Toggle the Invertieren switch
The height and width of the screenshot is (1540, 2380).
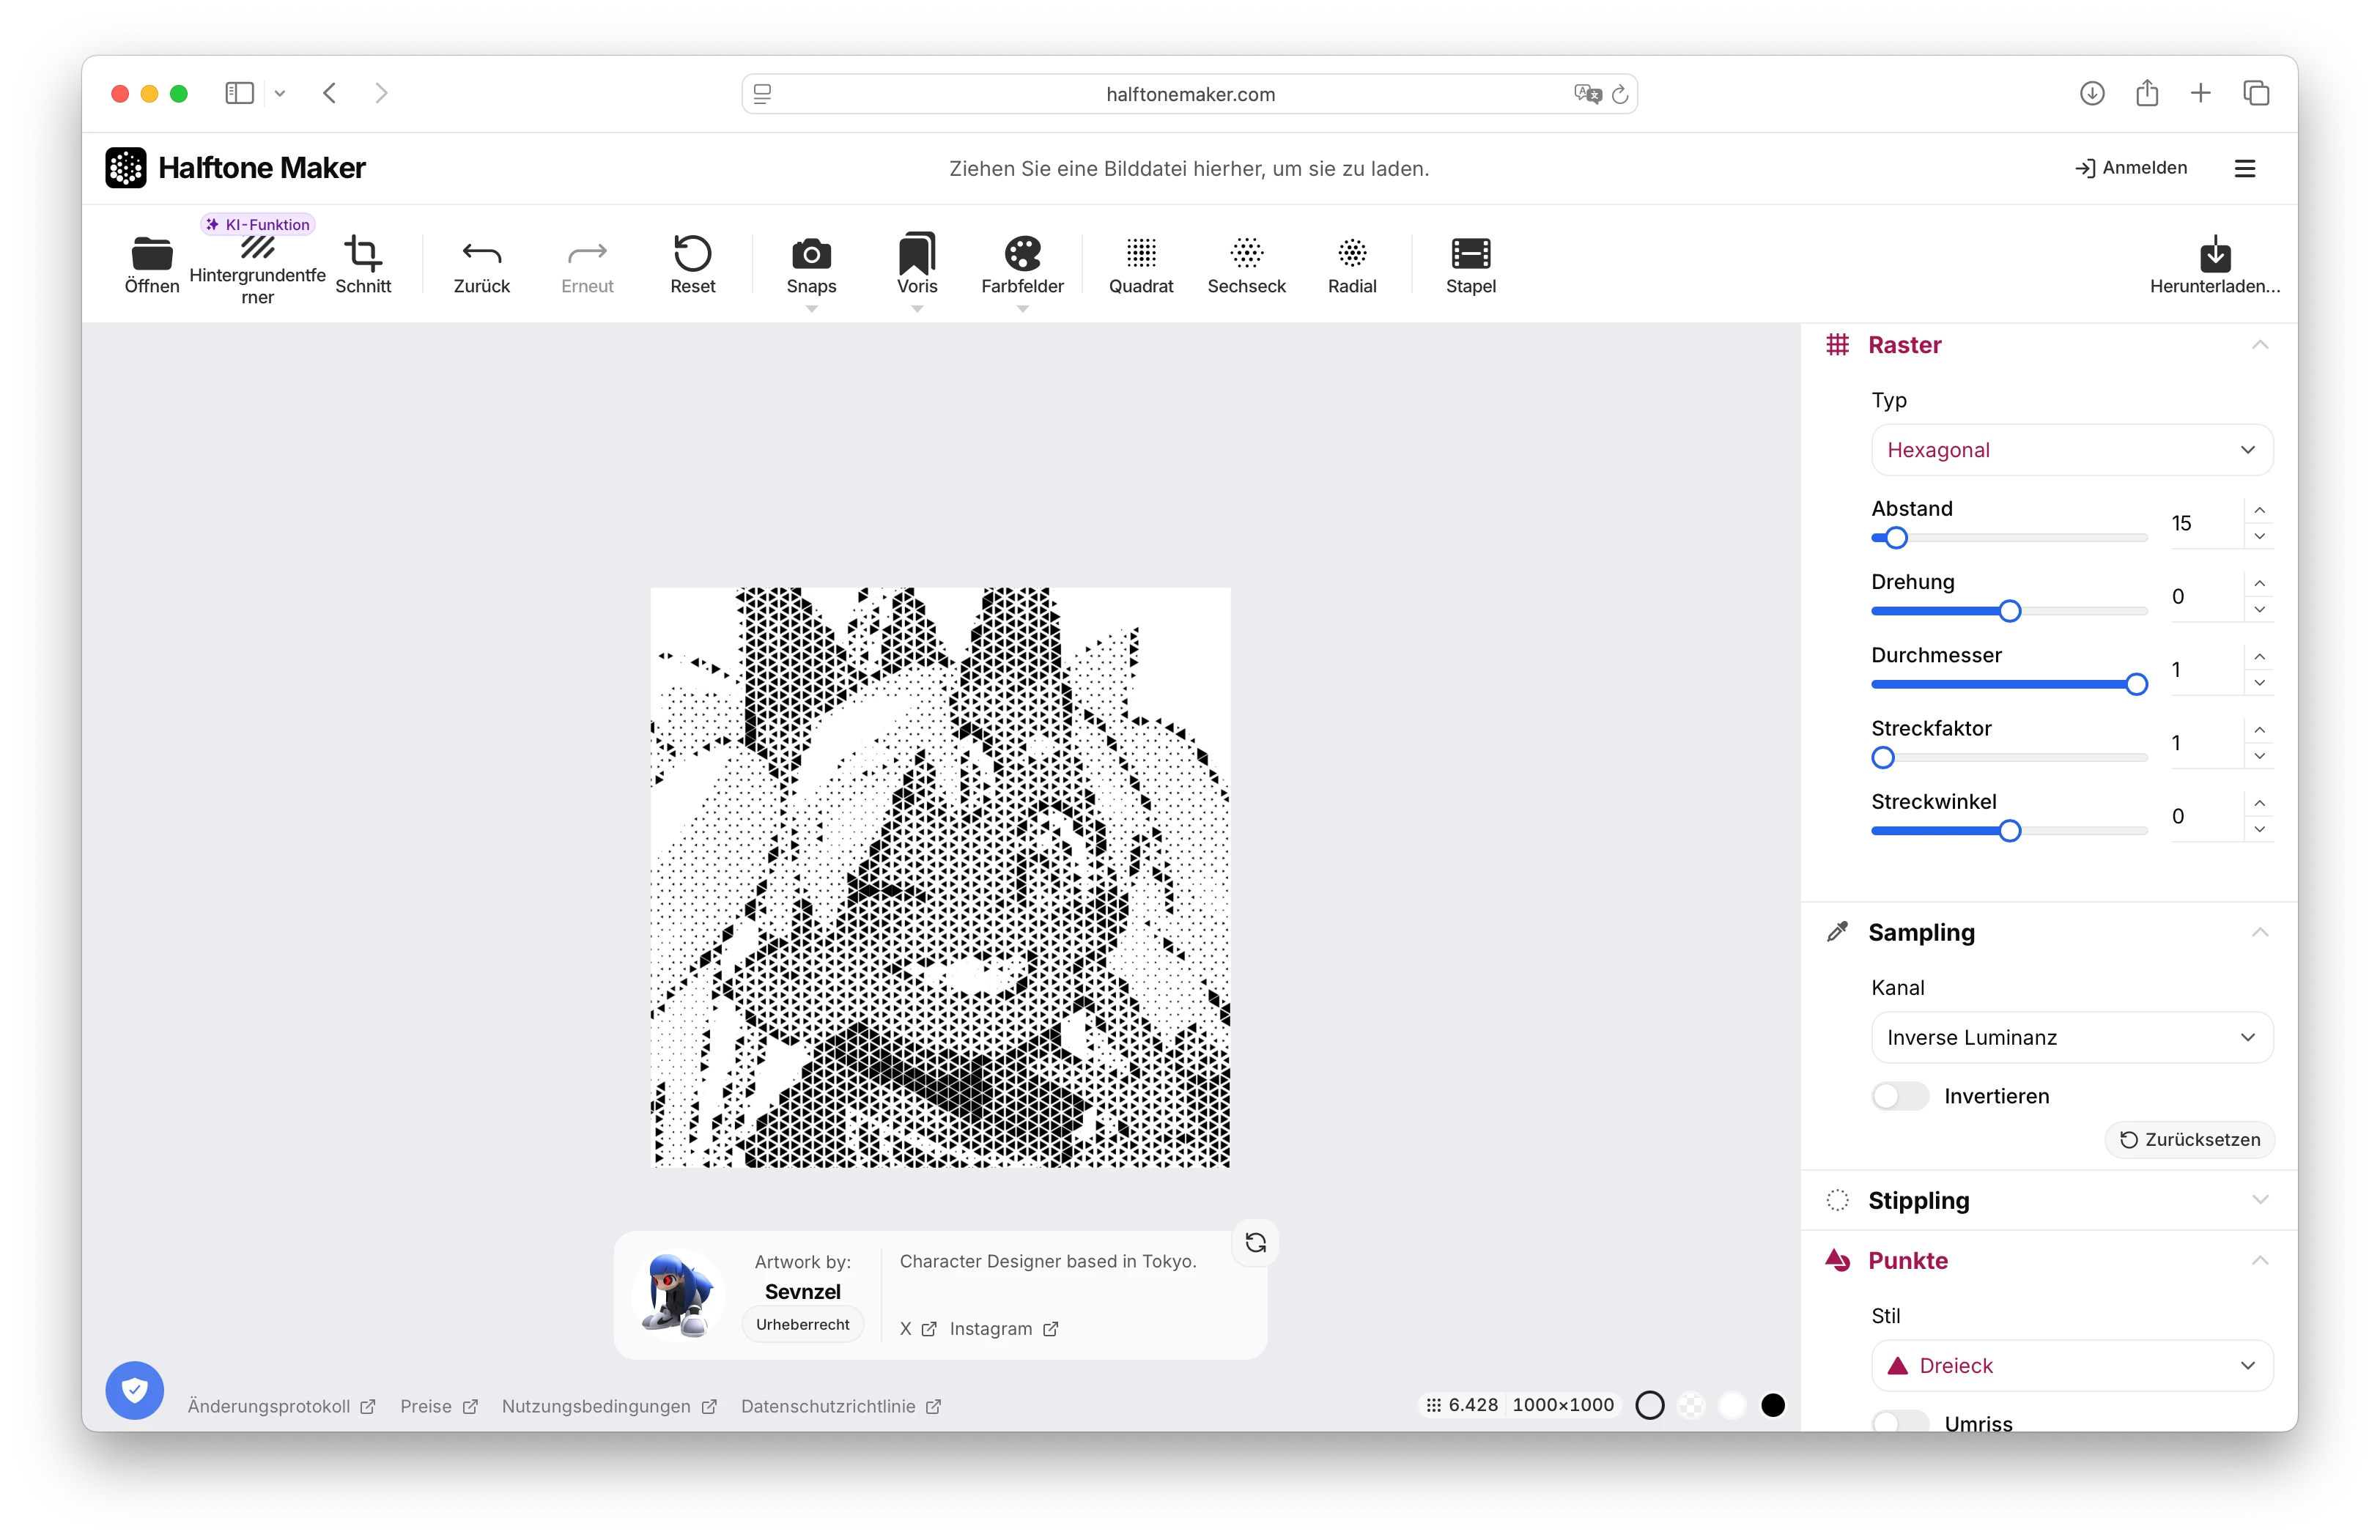point(1899,1096)
